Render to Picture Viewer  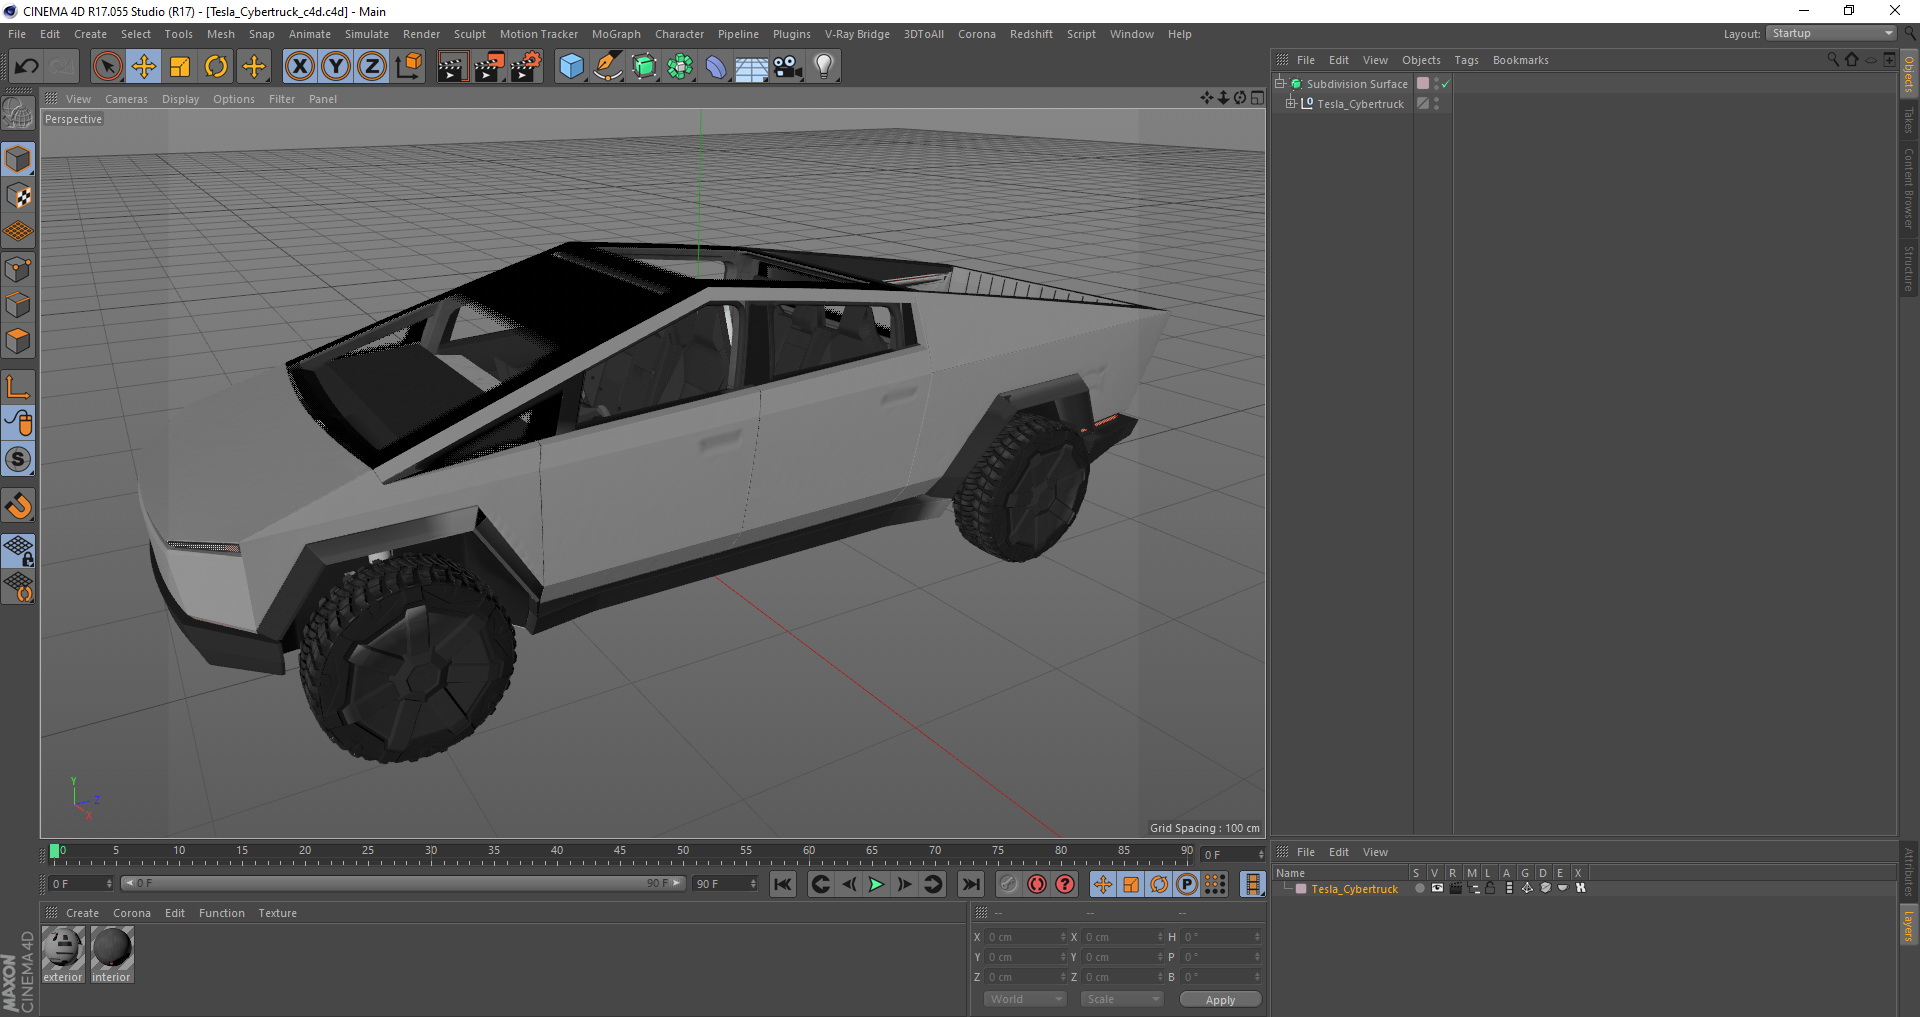[489, 67]
